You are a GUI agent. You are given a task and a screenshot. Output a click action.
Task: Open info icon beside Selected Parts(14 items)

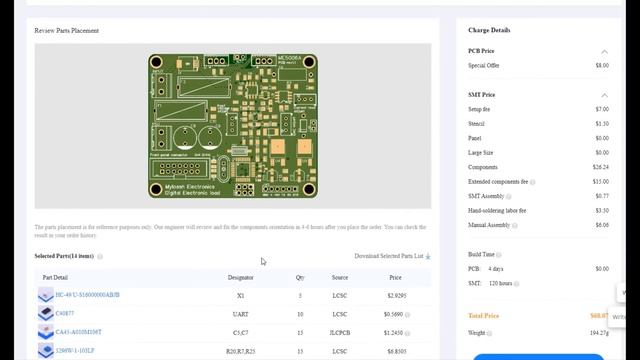(x=100, y=256)
